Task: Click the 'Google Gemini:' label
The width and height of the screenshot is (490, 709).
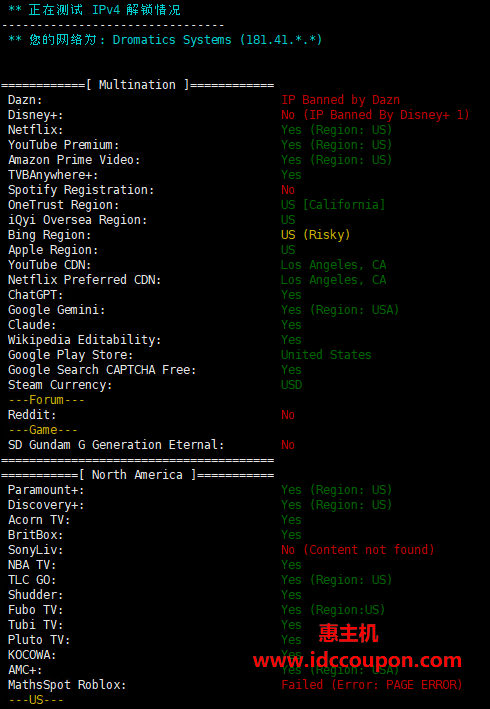Action: (57, 310)
